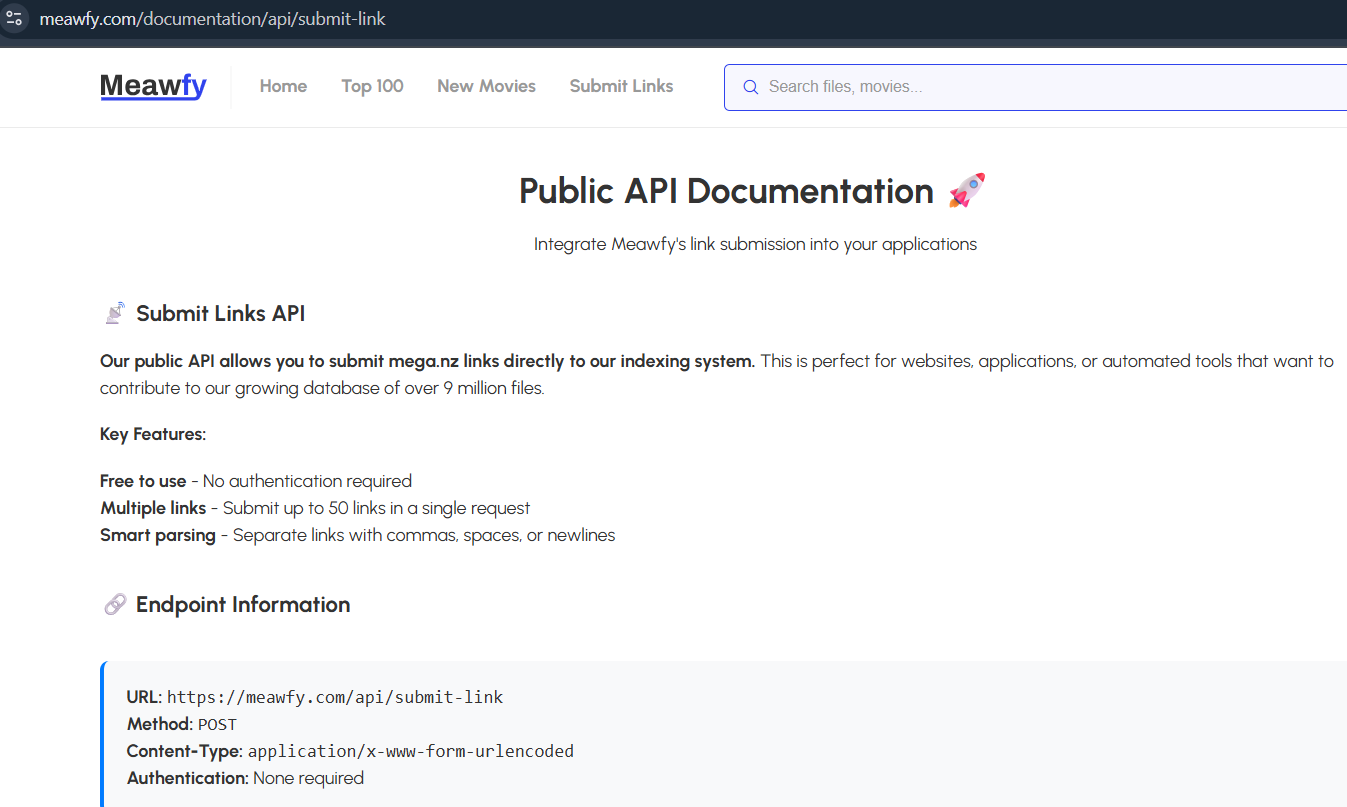The image size is (1347, 807).
Task: Click the 'Smart parsing' feature line
Action: (358, 535)
